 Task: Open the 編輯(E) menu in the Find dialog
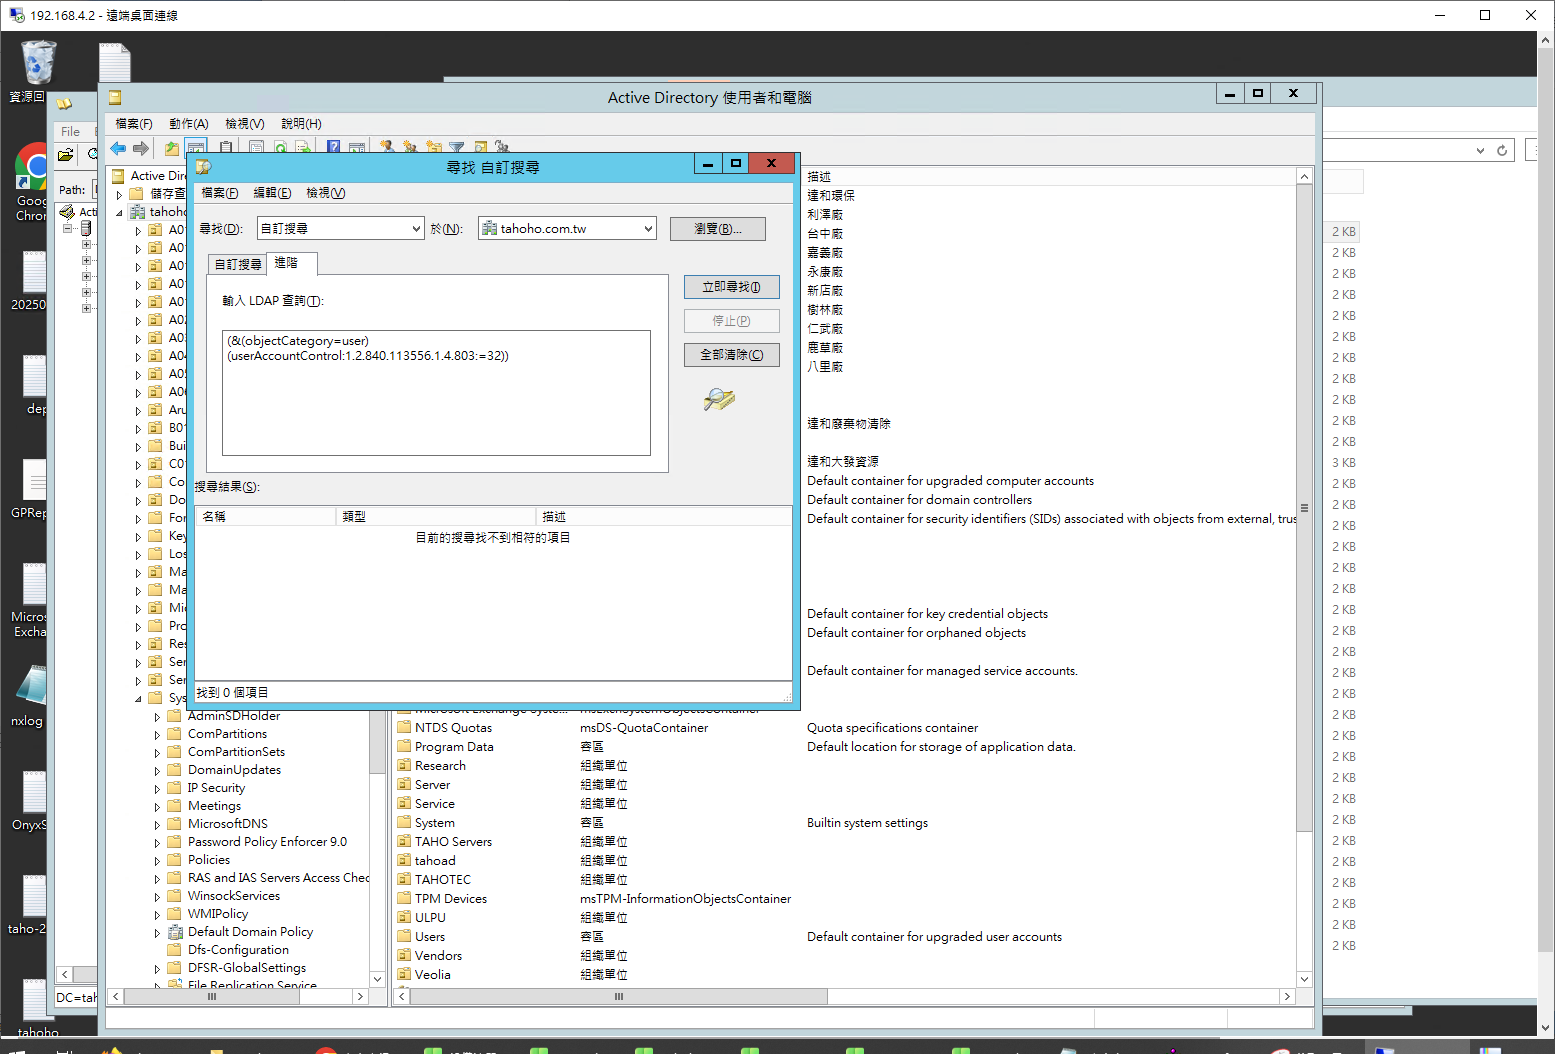click(272, 193)
